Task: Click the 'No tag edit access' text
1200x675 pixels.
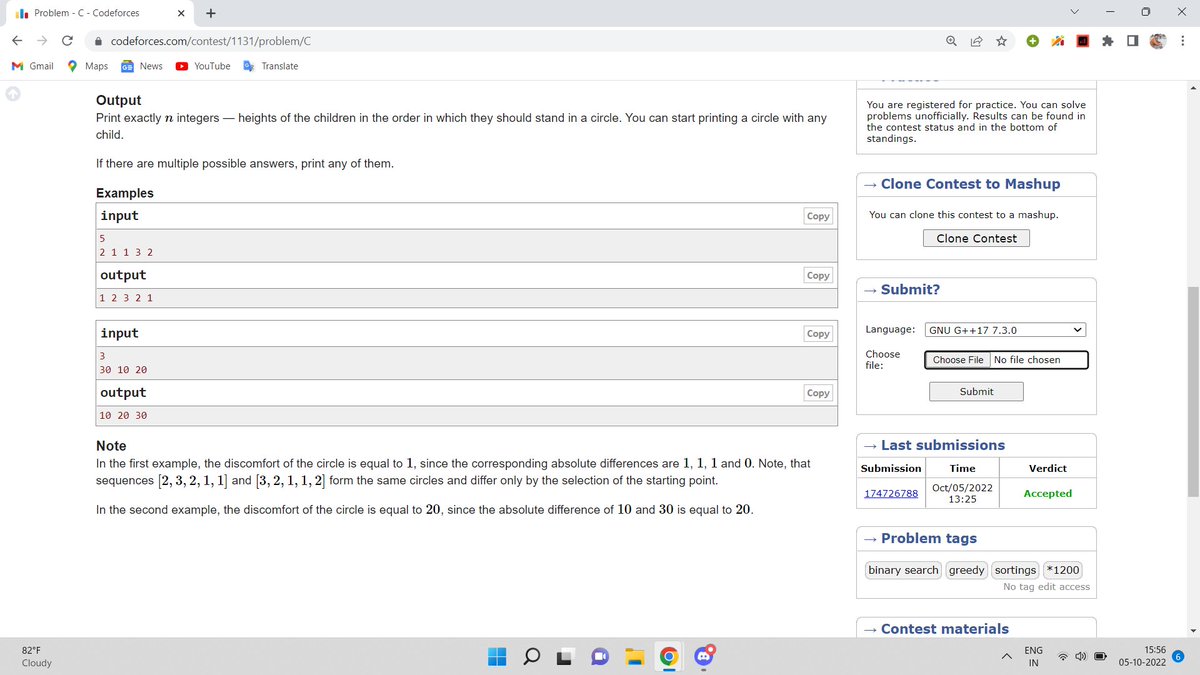Action: [1046, 587]
